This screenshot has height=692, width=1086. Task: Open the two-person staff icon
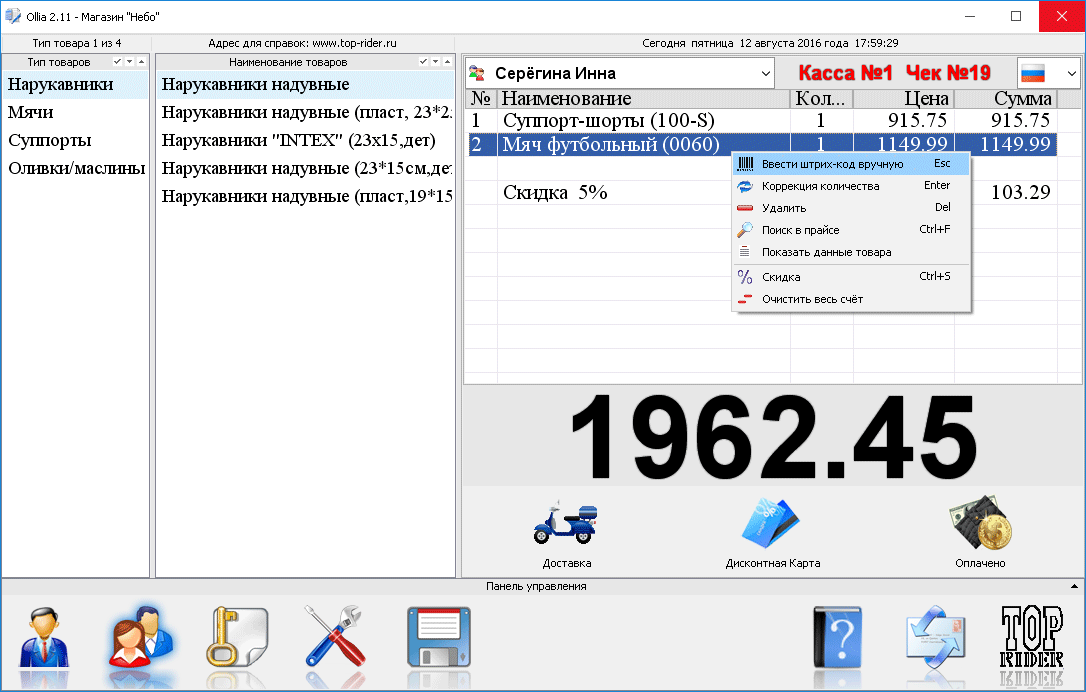[141, 637]
